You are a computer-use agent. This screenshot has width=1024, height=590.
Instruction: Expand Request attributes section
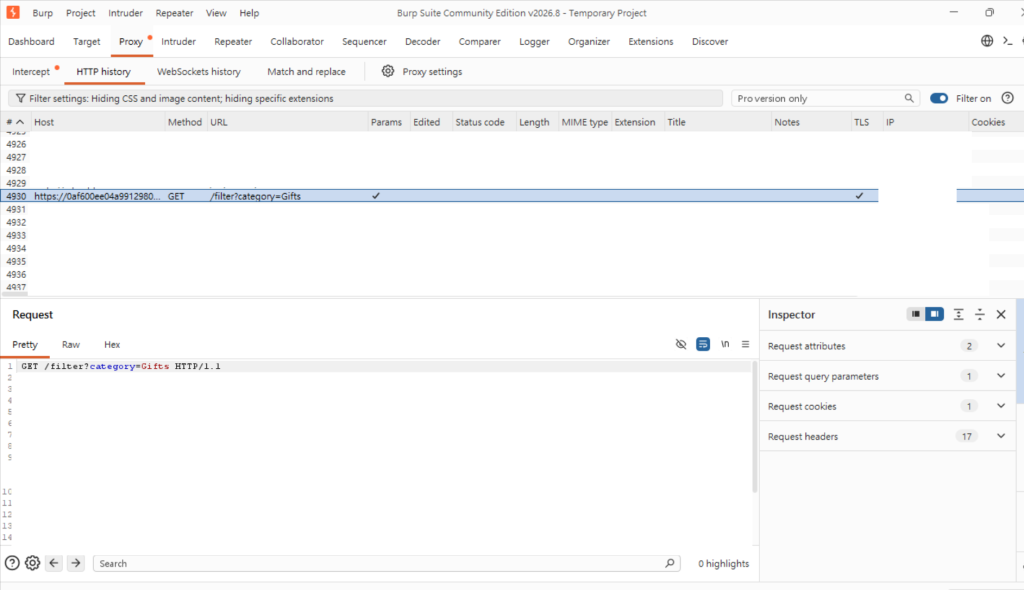tap(1000, 346)
